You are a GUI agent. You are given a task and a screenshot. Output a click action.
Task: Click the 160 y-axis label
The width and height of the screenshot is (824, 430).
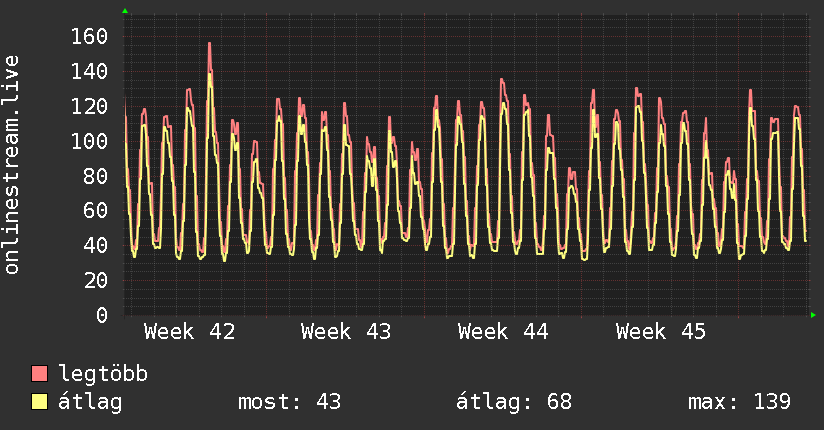click(x=89, y=37)
